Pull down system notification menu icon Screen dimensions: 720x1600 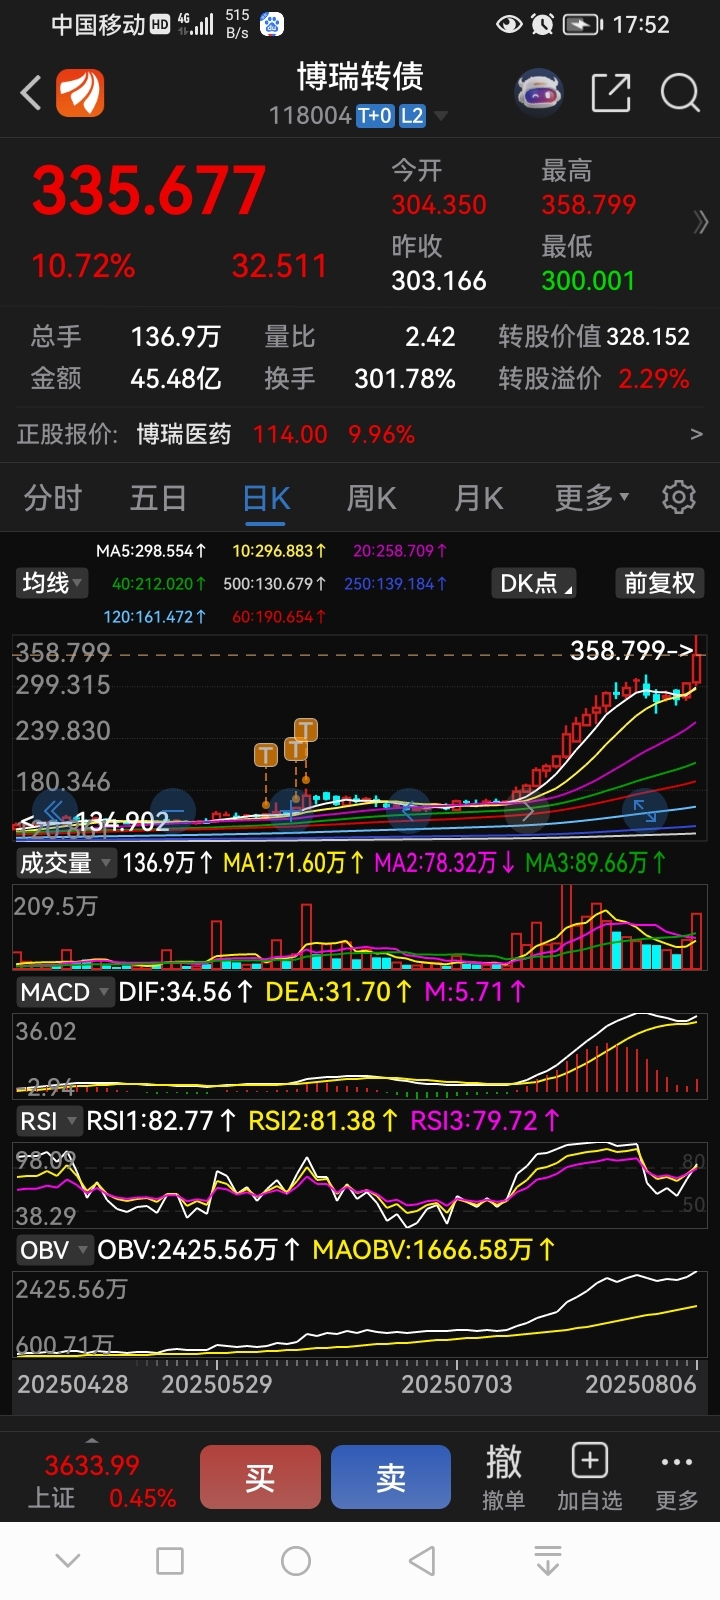548,1561
